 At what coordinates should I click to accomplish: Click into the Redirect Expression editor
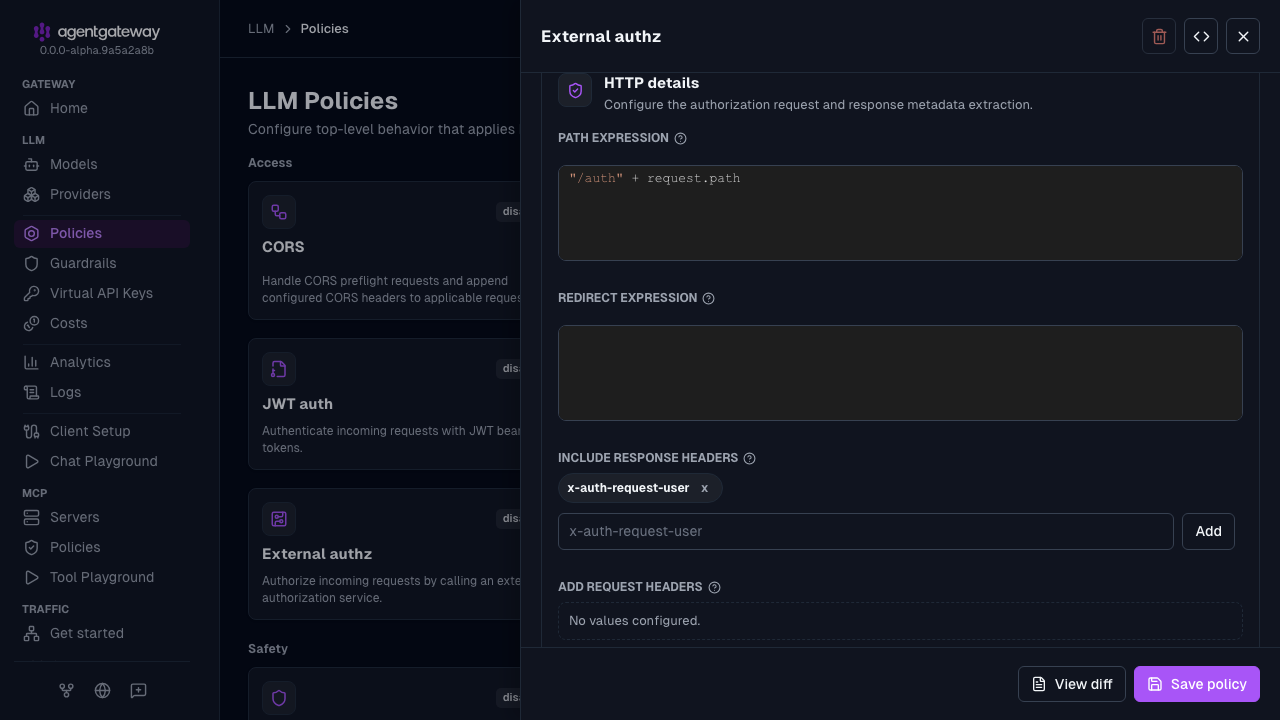point(900,373)
